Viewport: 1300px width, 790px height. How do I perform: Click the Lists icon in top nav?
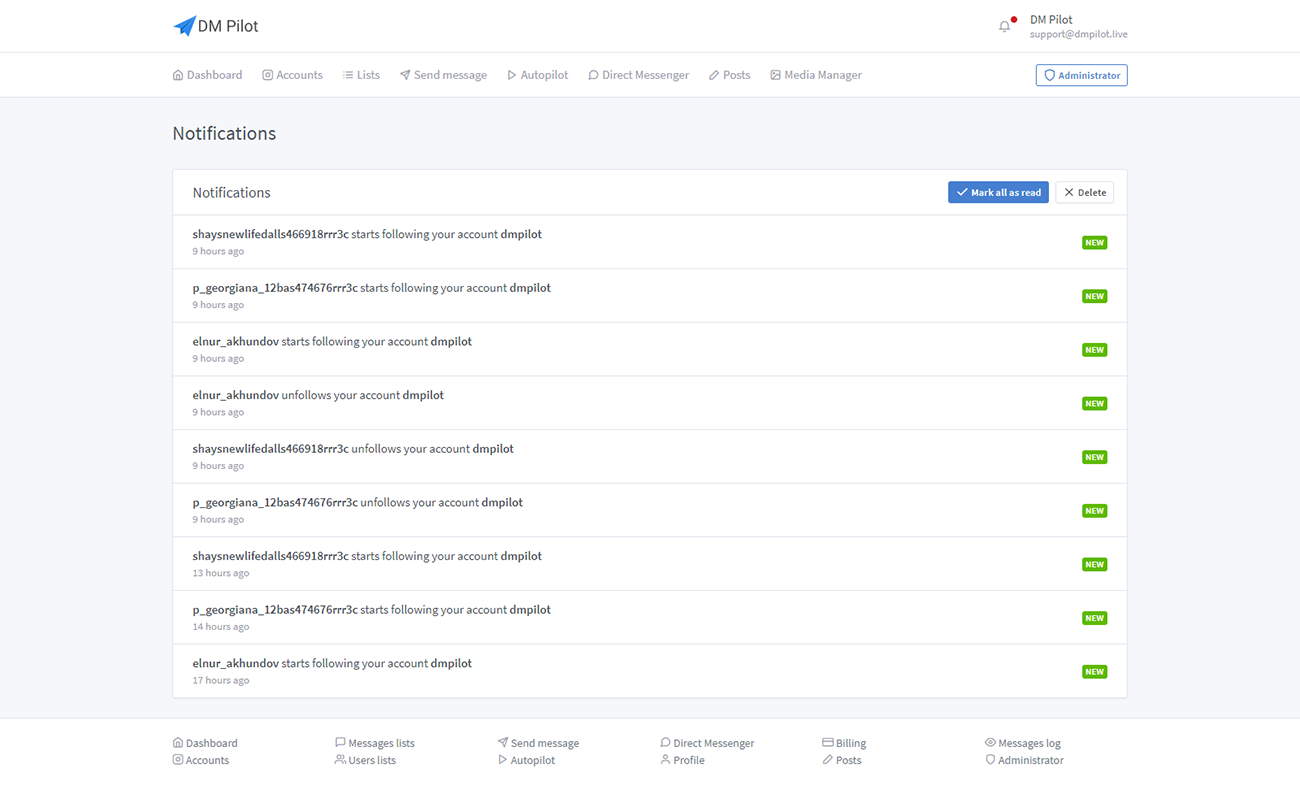[348, 75]
